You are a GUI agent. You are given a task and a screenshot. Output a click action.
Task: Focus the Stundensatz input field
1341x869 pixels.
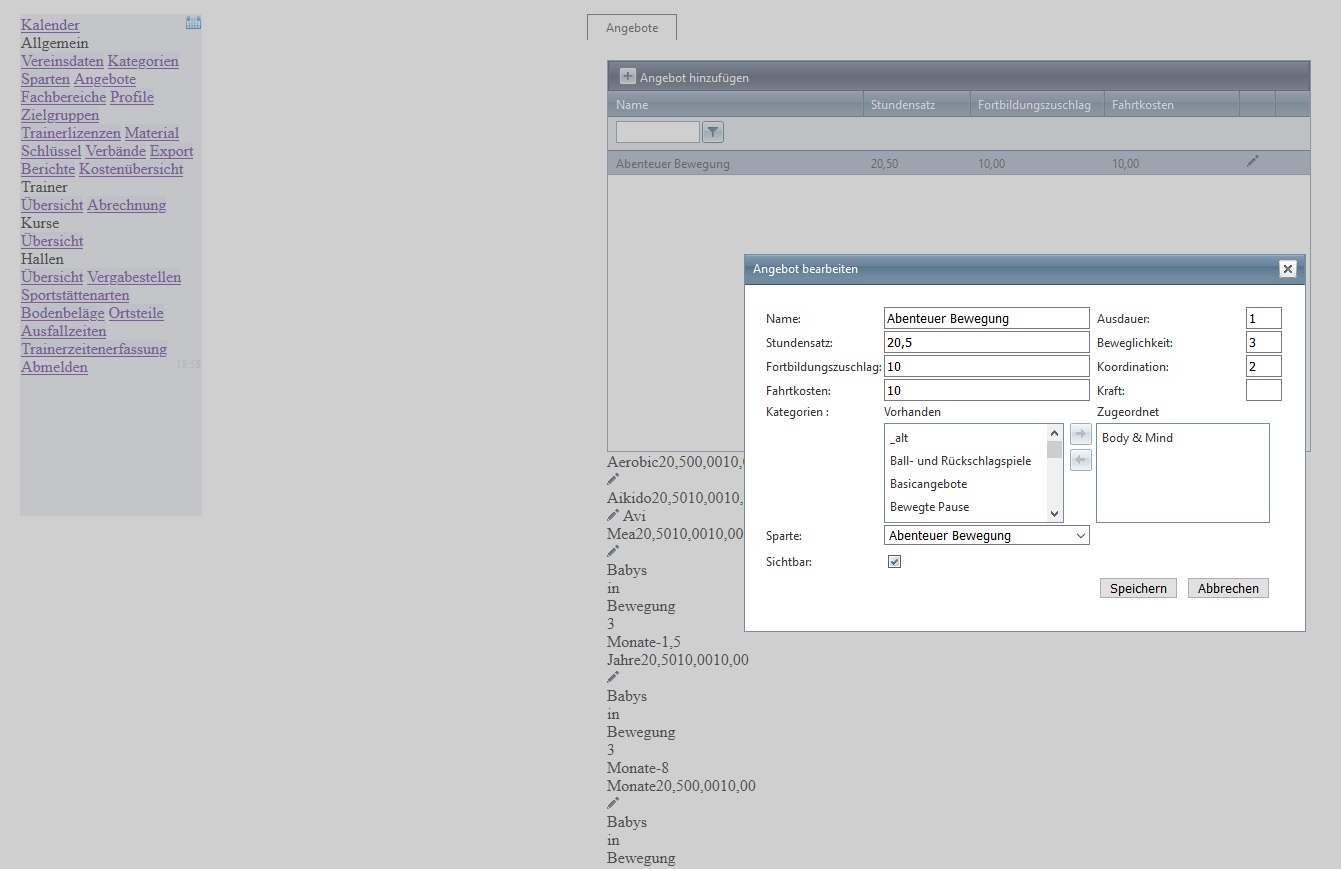(x=987, y=342)
